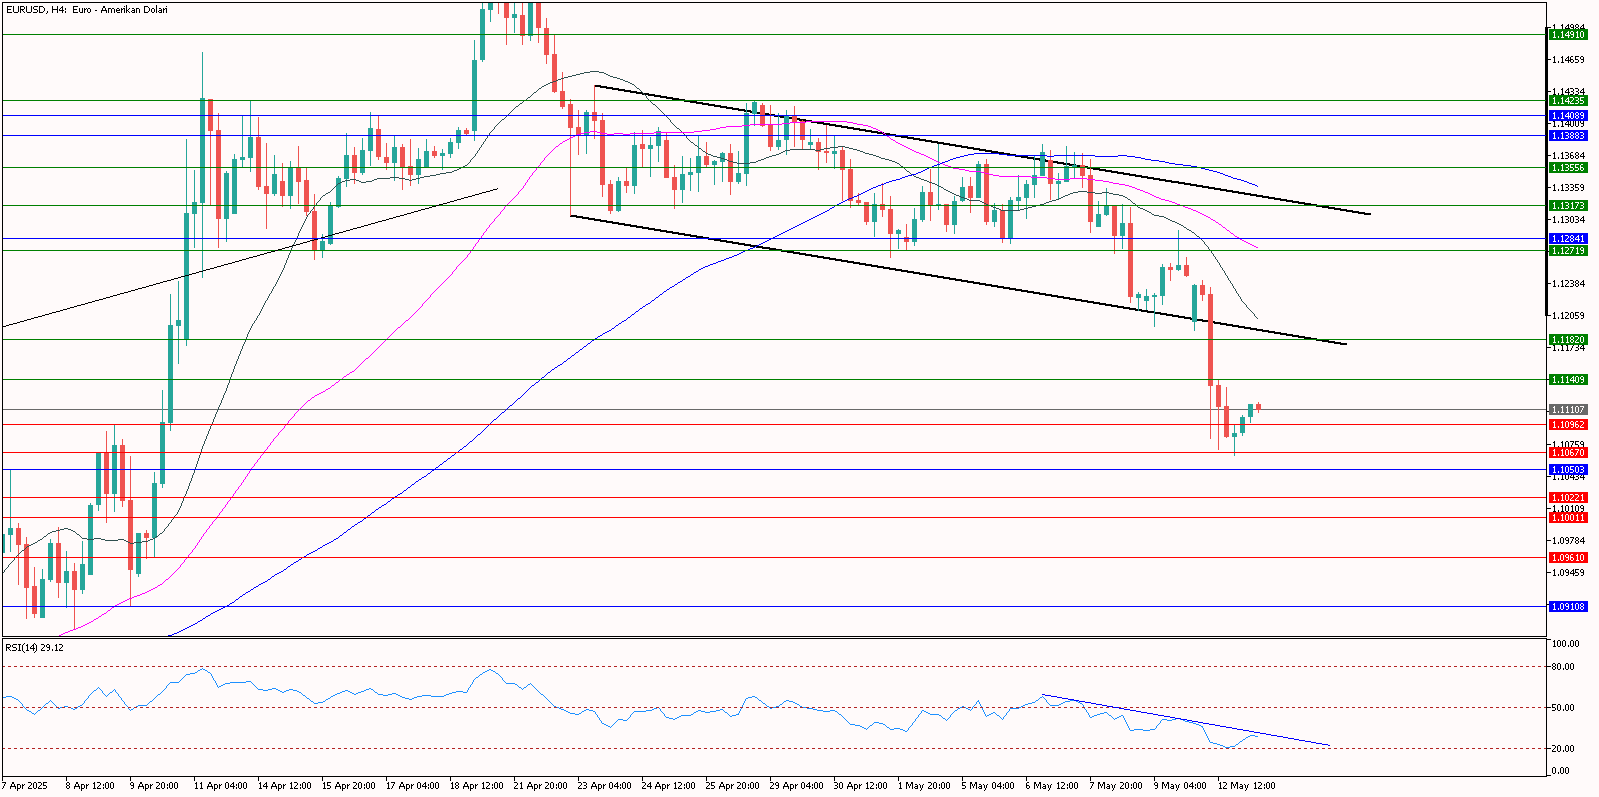This screenshot has height=797, width=1599.
Task: Select the 1.14235 green price level tag
Action: click(x=1567, y=101)
